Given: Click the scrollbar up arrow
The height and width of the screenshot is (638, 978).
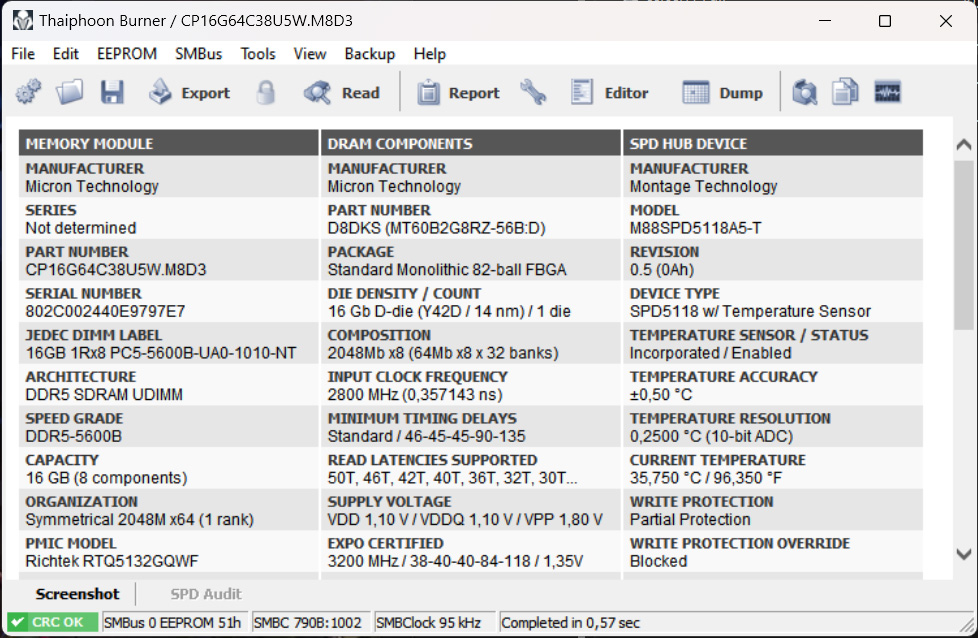Looking at the screenshot, I should [964, 145].
